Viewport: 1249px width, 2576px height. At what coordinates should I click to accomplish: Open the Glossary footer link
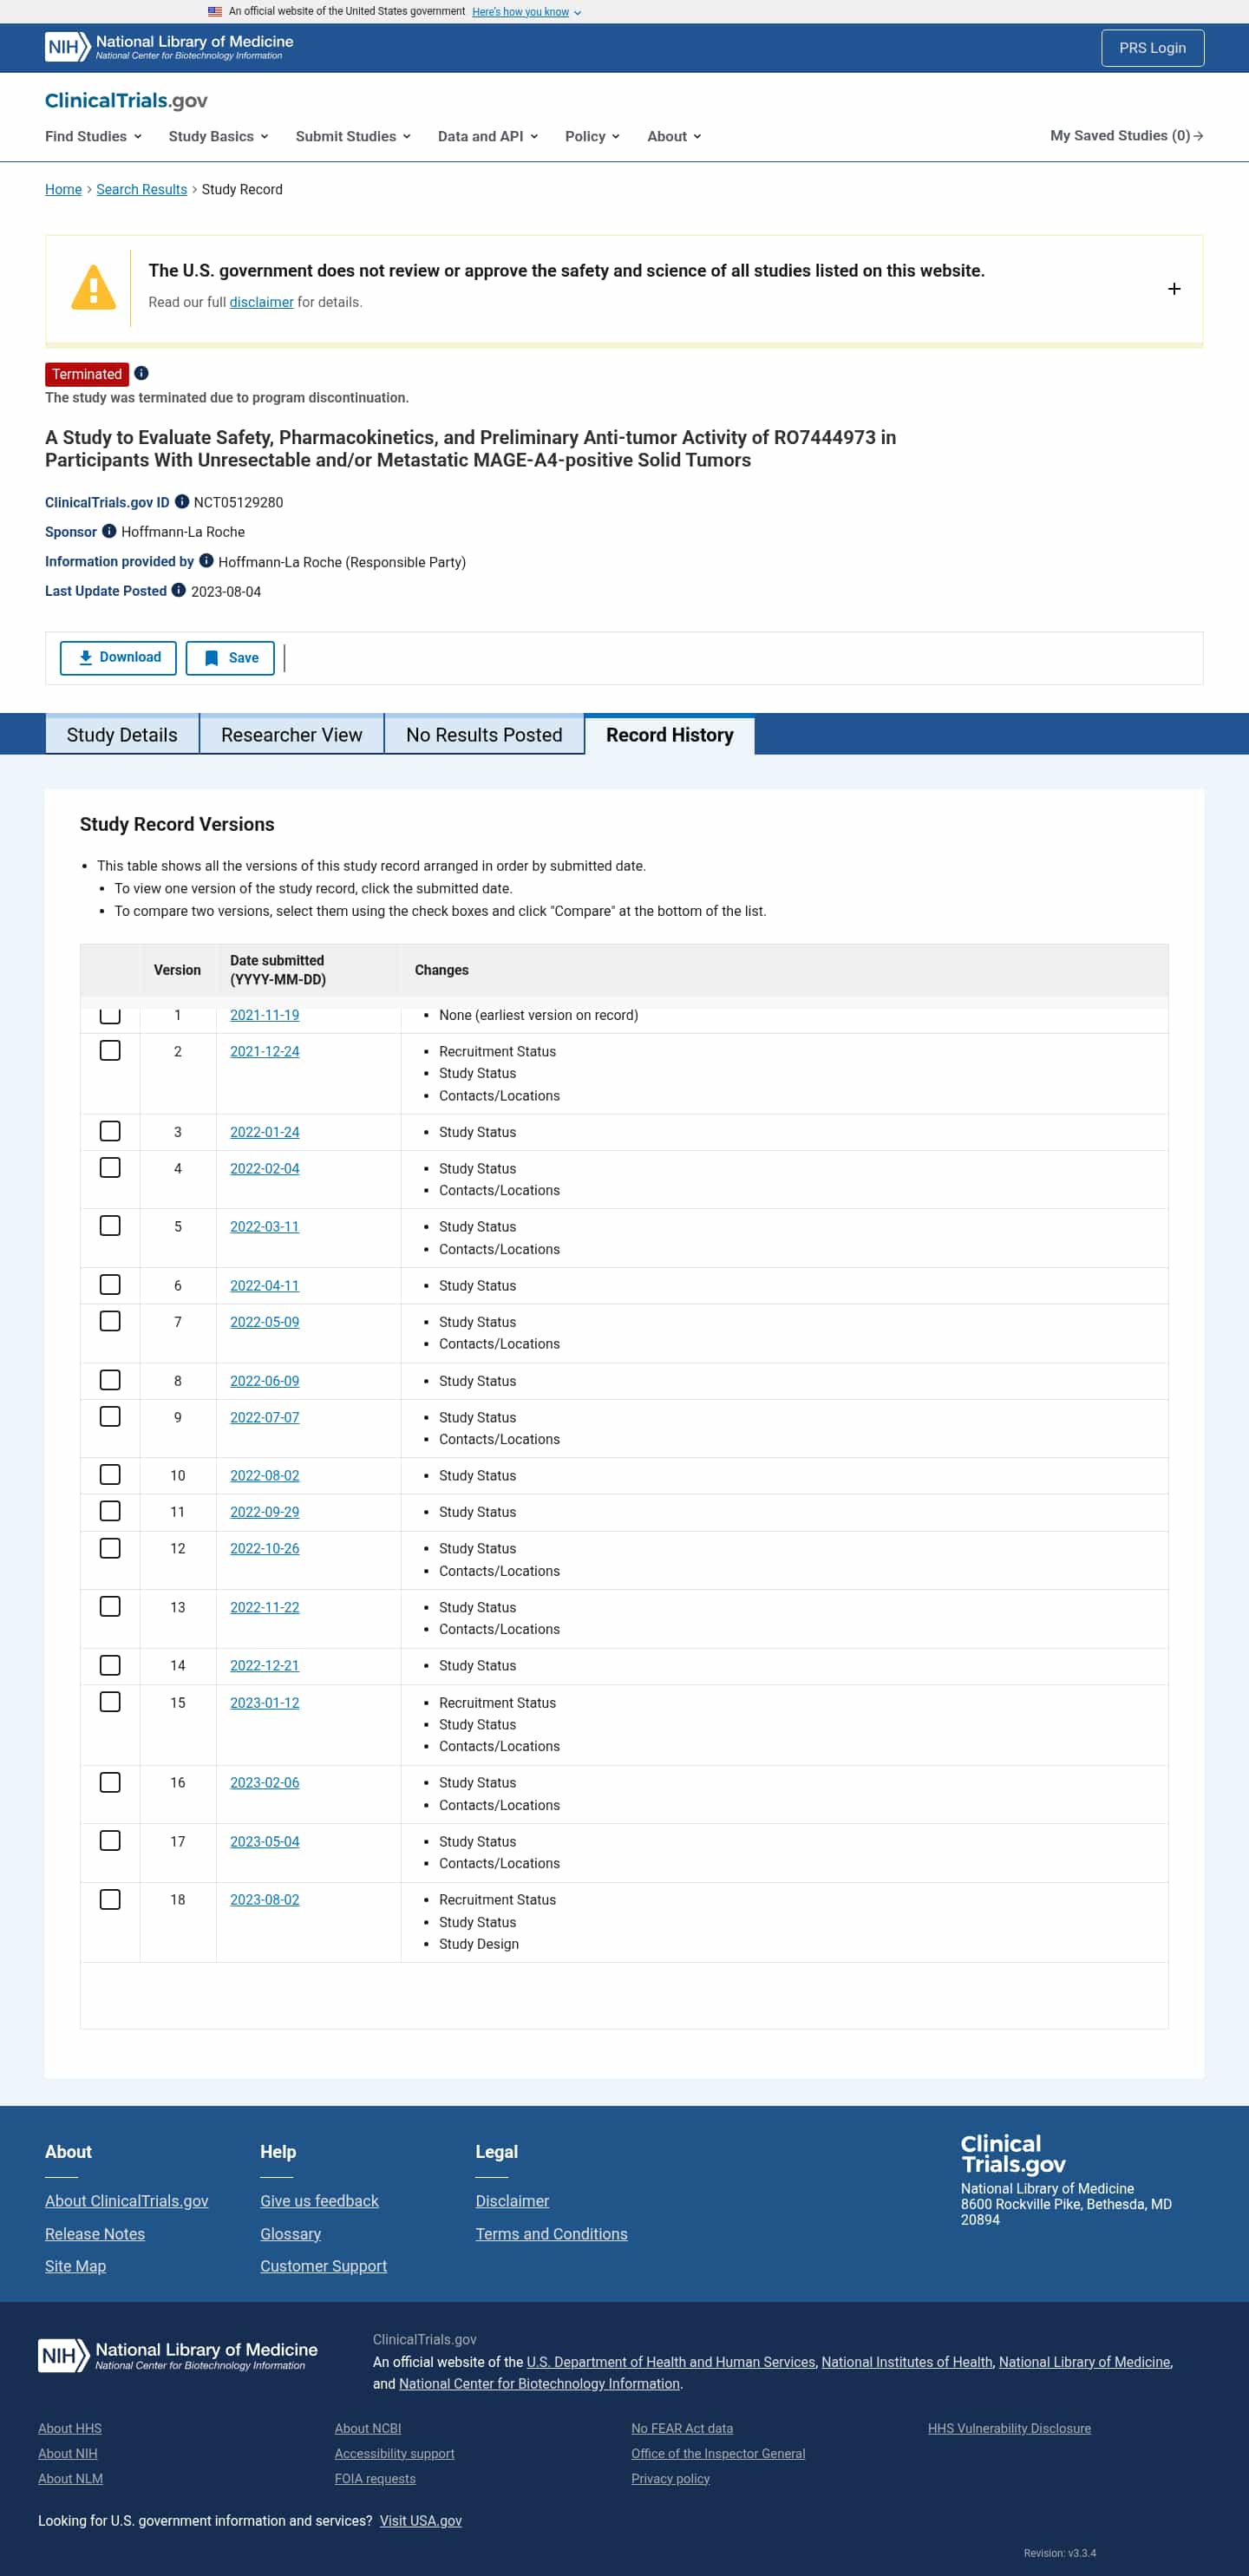tap(290, 2233)
